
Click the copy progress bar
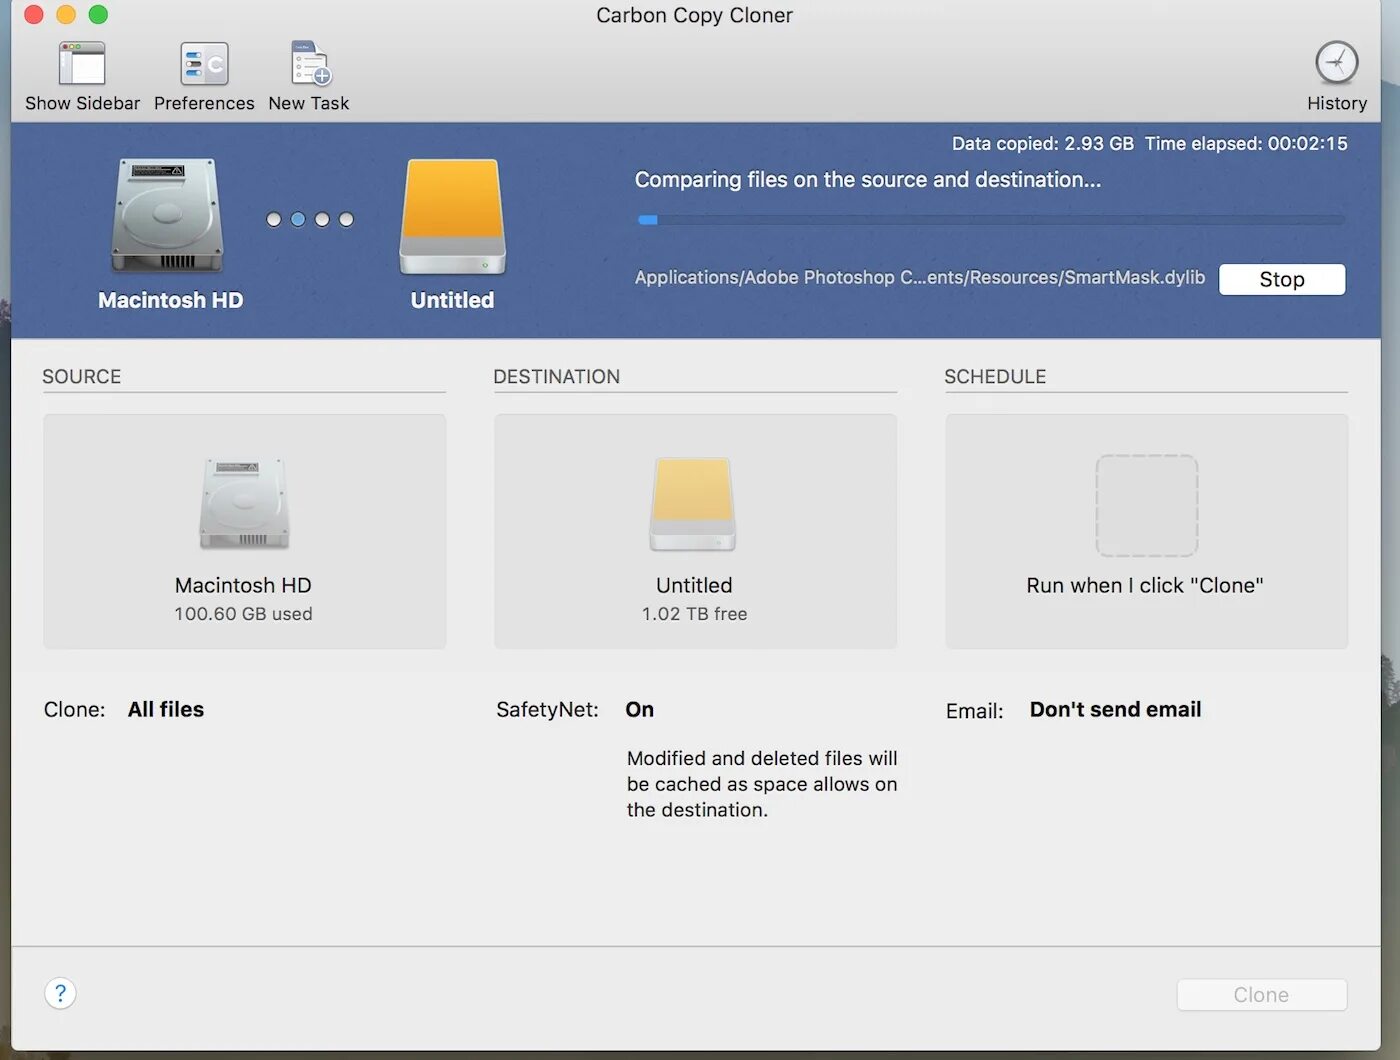pyautogui.click(x=990, y=219)
